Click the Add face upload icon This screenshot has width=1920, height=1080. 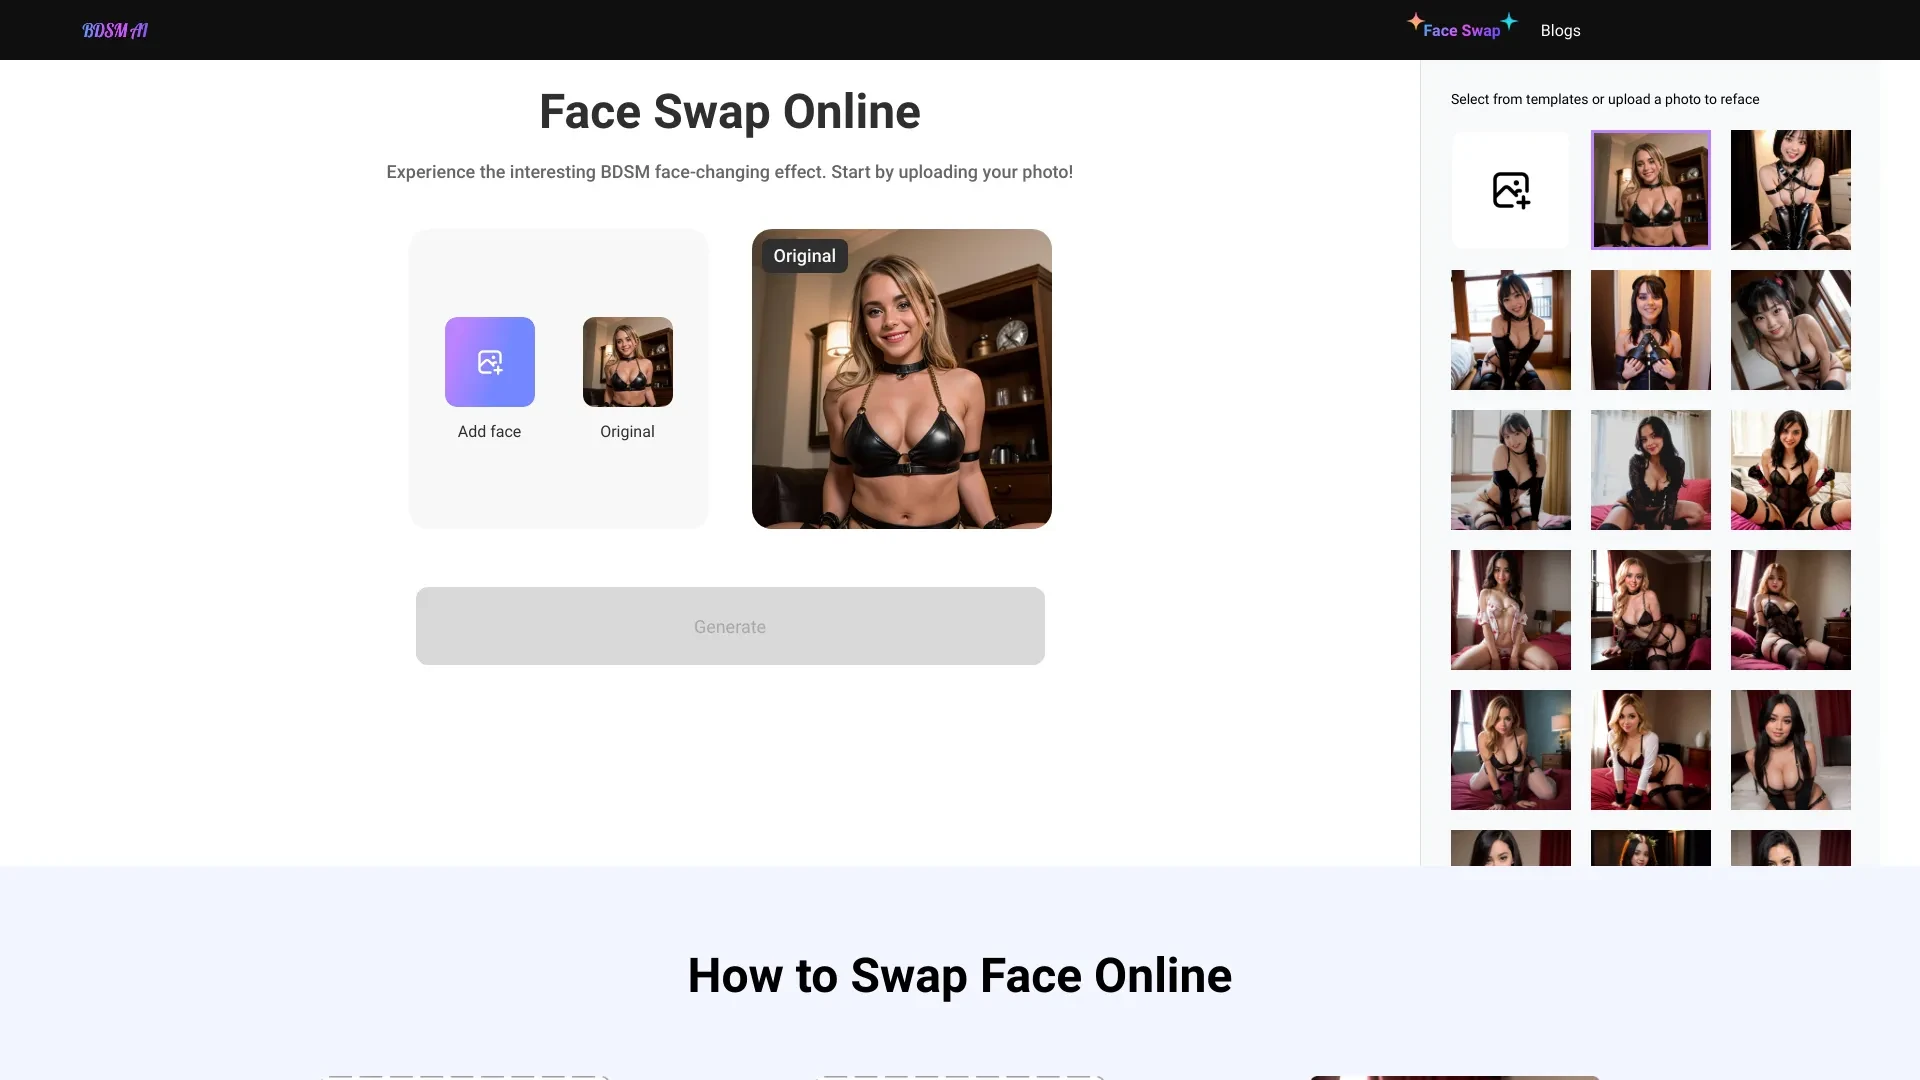(489, 361)
